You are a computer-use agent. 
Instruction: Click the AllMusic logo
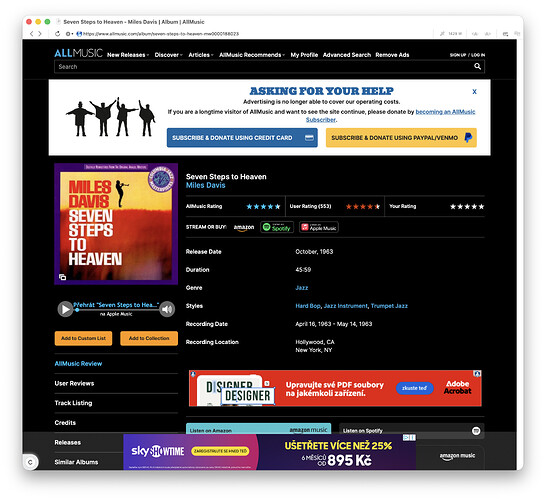click(78, 53)
